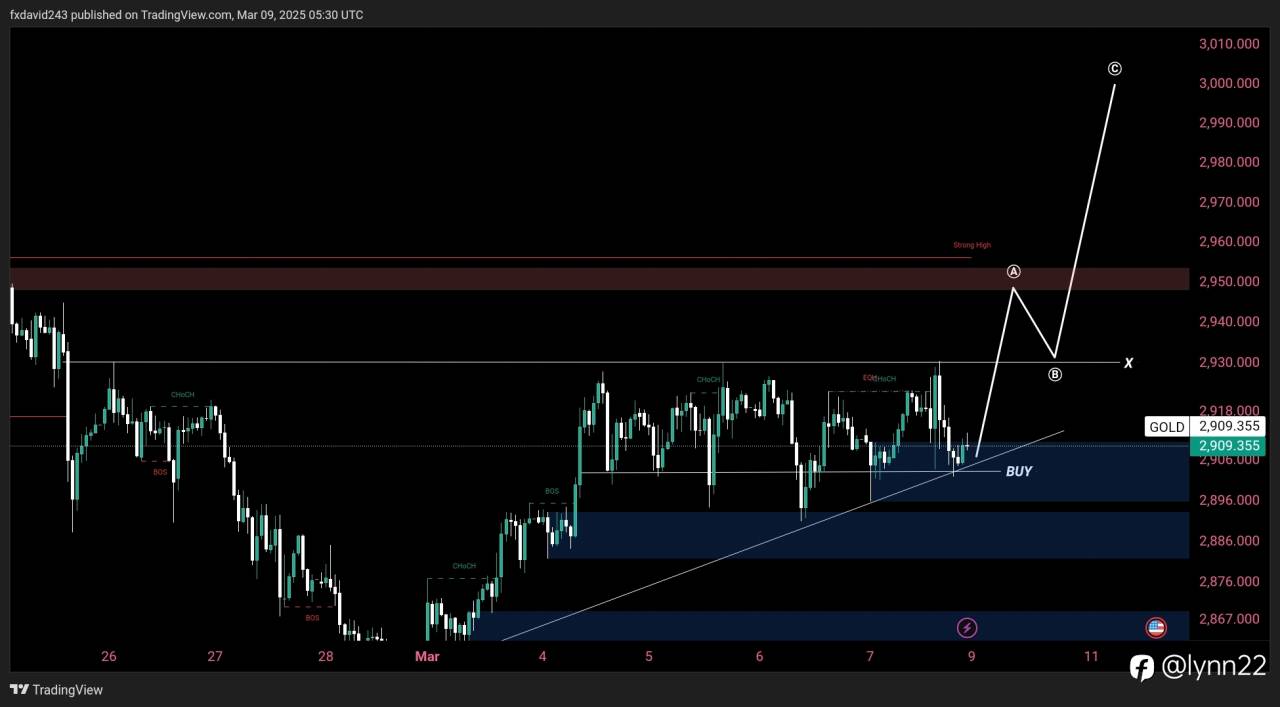Click the 2,876.000 price axis label
Viewport: 1280px width, 707px height.
click(x=1228, y=581)
